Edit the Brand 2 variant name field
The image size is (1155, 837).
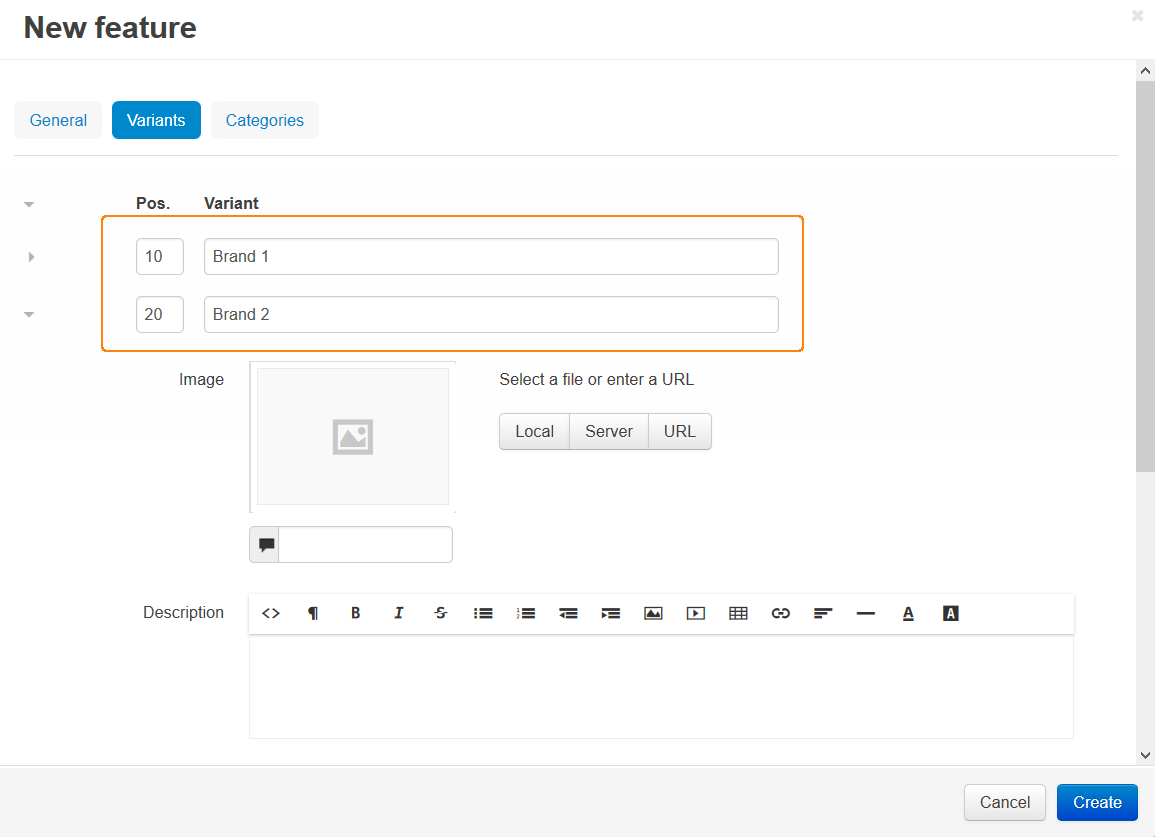click(491, 315)
